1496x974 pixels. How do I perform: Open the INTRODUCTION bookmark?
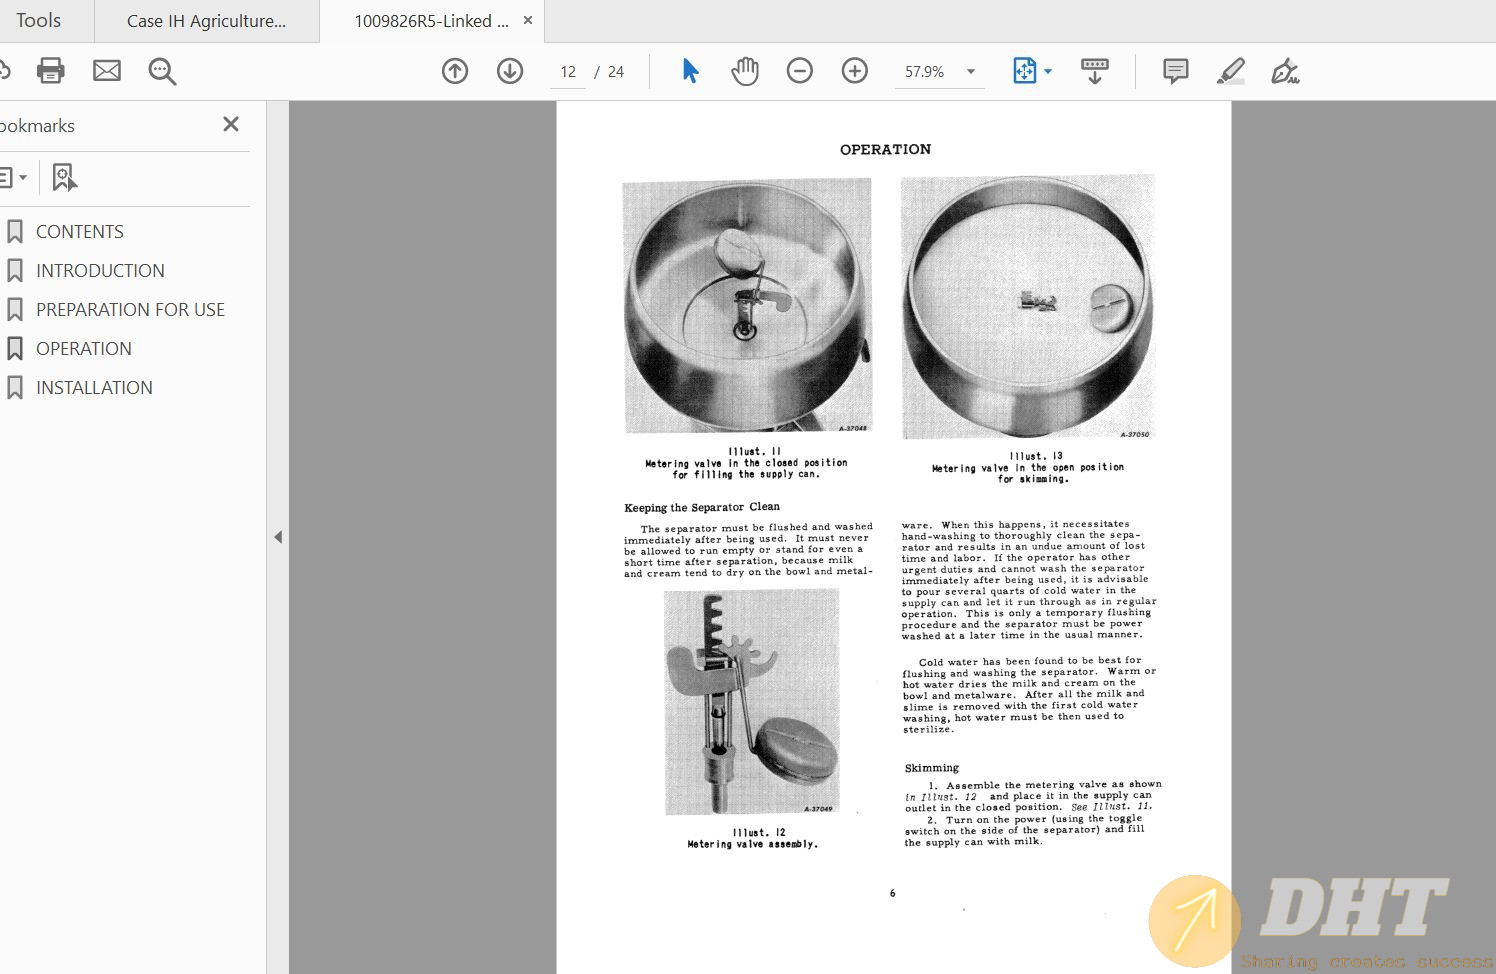(100, 271)
